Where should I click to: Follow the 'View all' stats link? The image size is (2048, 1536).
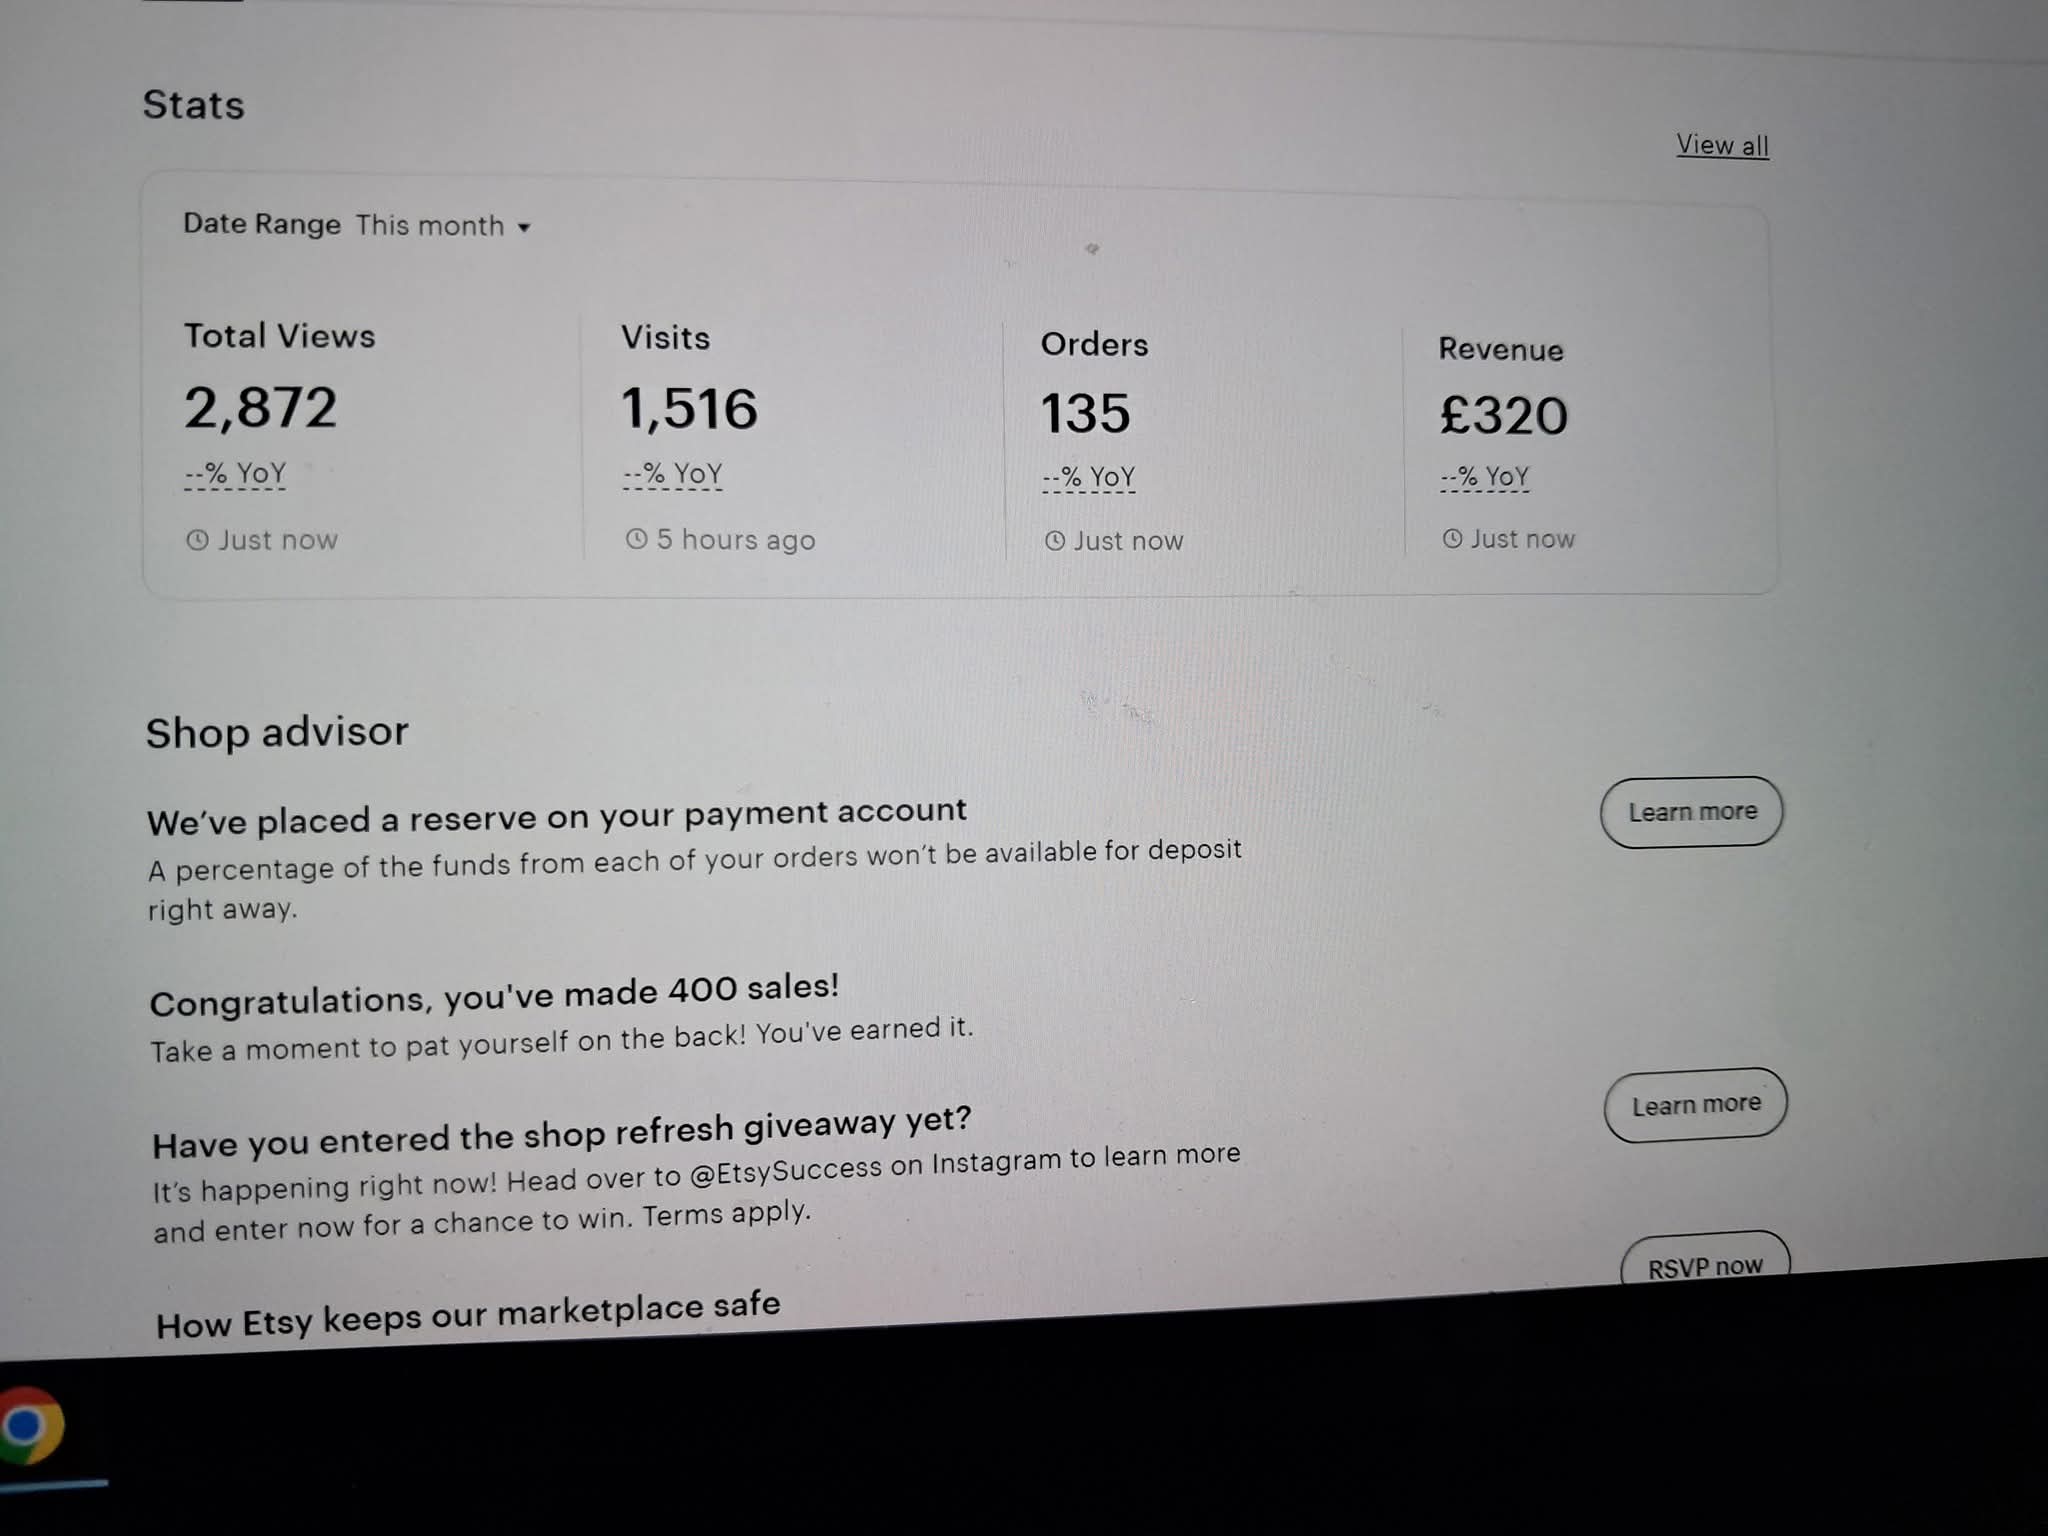[x=1722, y=145]
